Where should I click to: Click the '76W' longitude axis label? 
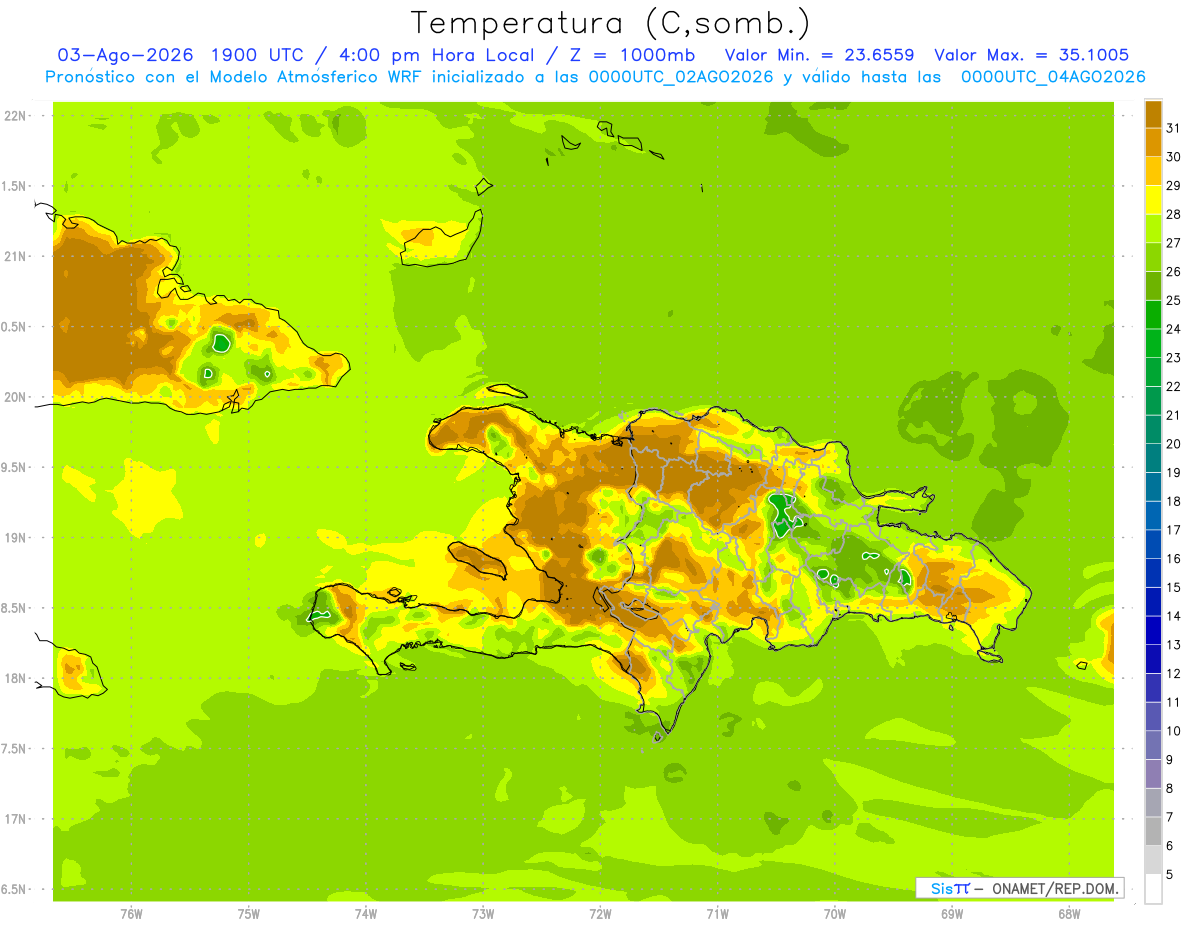coord(131,914)
